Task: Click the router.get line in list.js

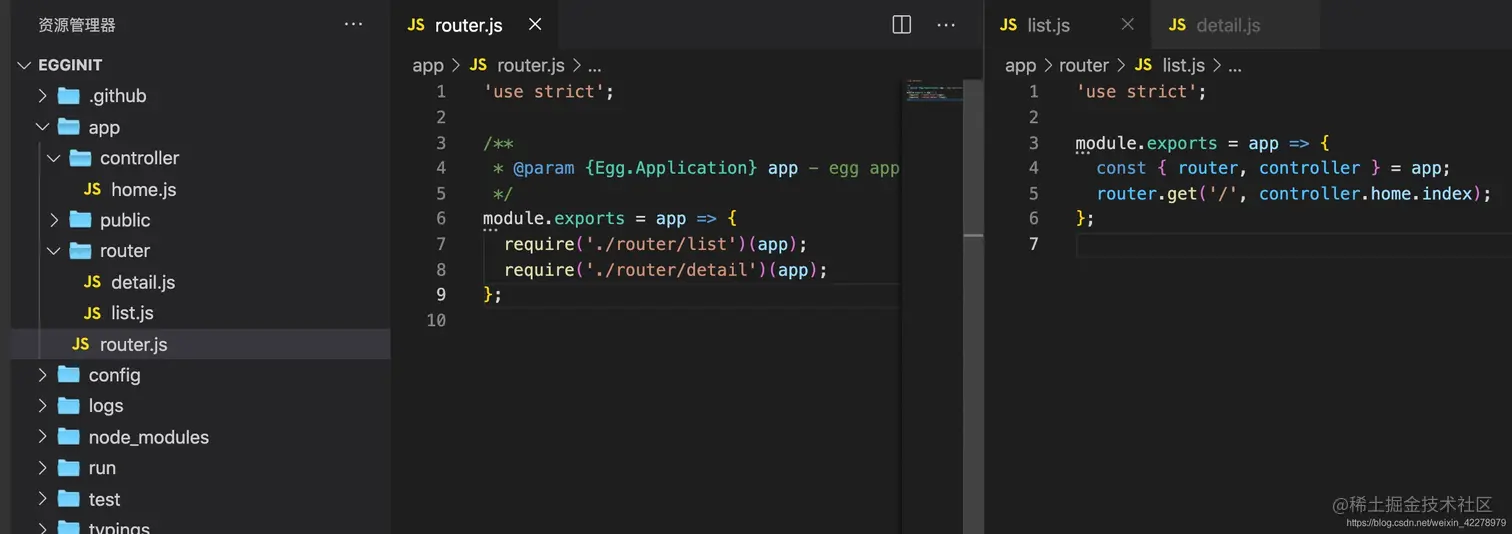Action: [x=1294, y=193]
